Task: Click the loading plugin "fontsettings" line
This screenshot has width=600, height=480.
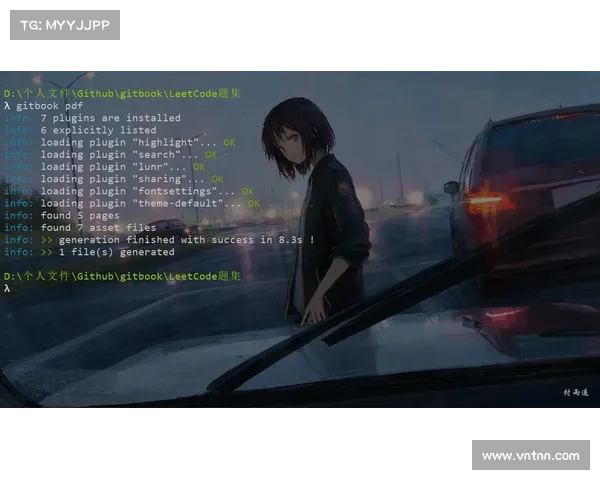Action: click(x=140, y=191)
